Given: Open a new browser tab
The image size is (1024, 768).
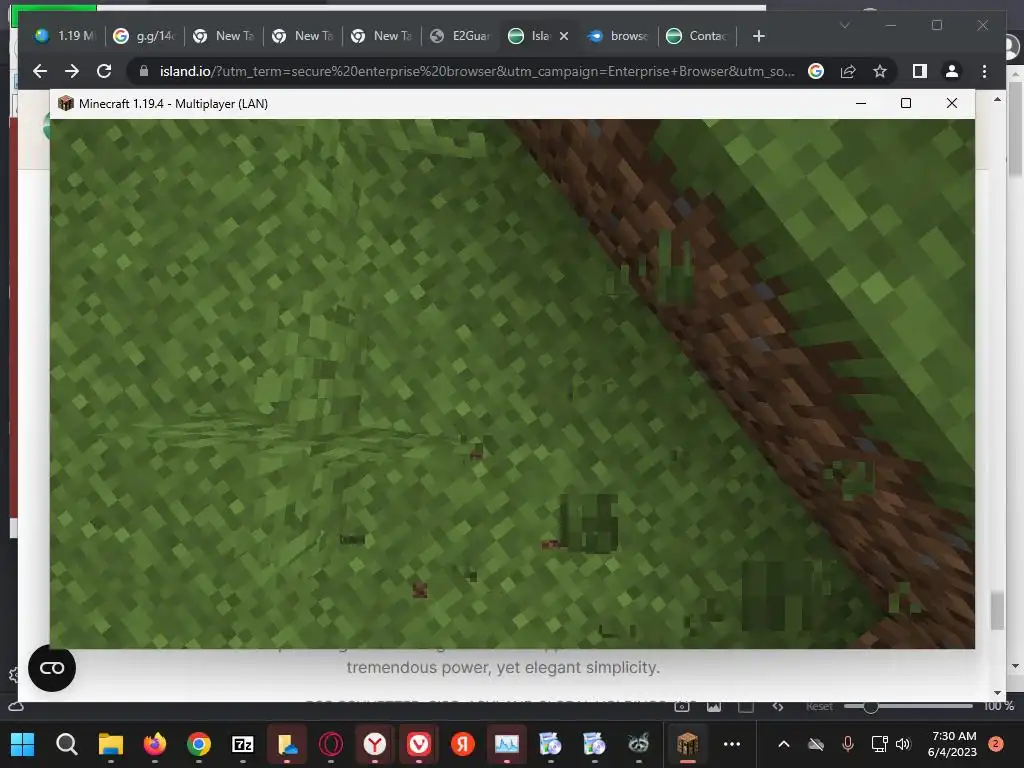Looking at the screenshot, I should [758, 36].
